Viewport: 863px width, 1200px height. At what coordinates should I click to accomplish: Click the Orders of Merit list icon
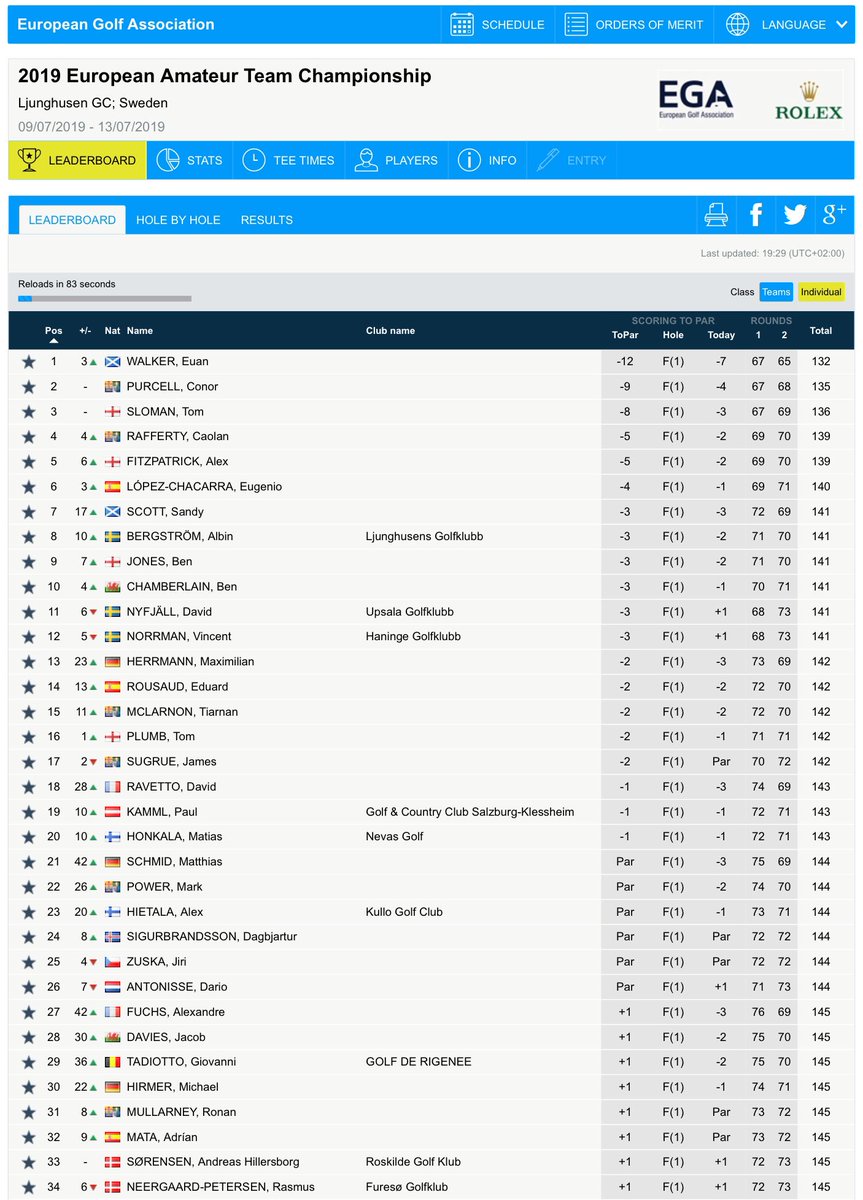[x=576, y=25]
